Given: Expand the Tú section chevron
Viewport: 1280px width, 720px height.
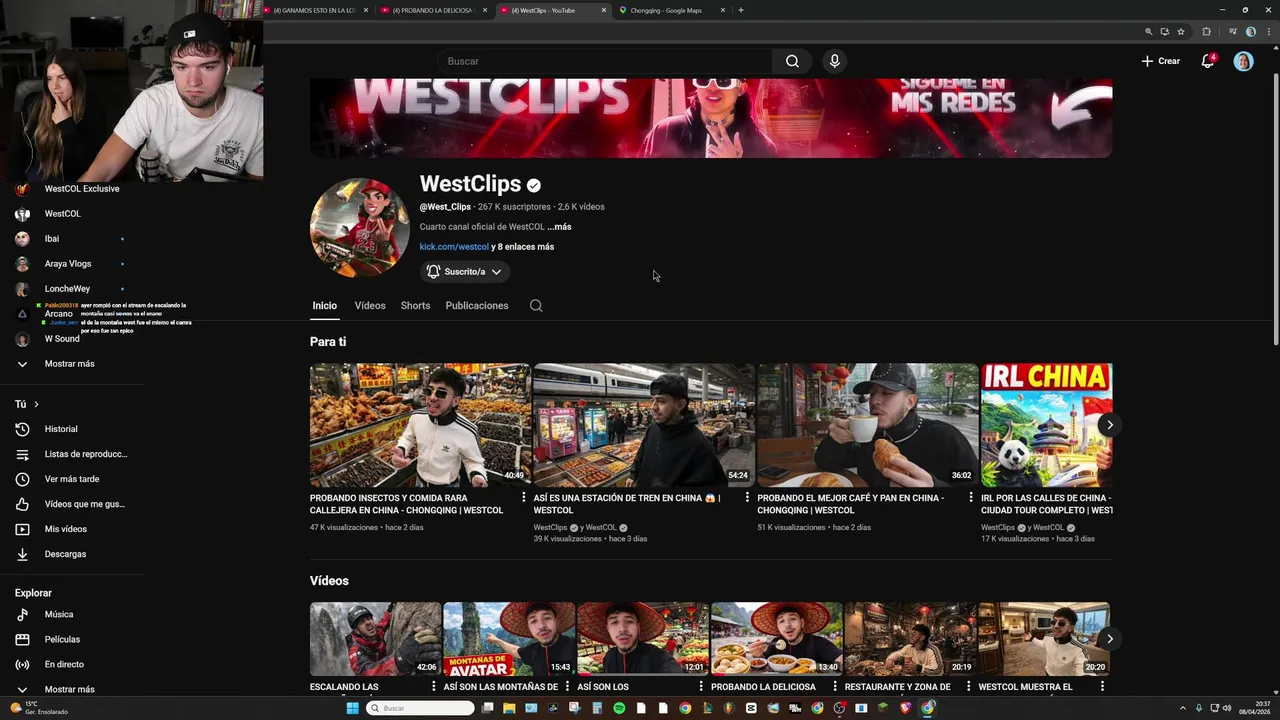Looking at the screenshot, I should pos(36,404).
